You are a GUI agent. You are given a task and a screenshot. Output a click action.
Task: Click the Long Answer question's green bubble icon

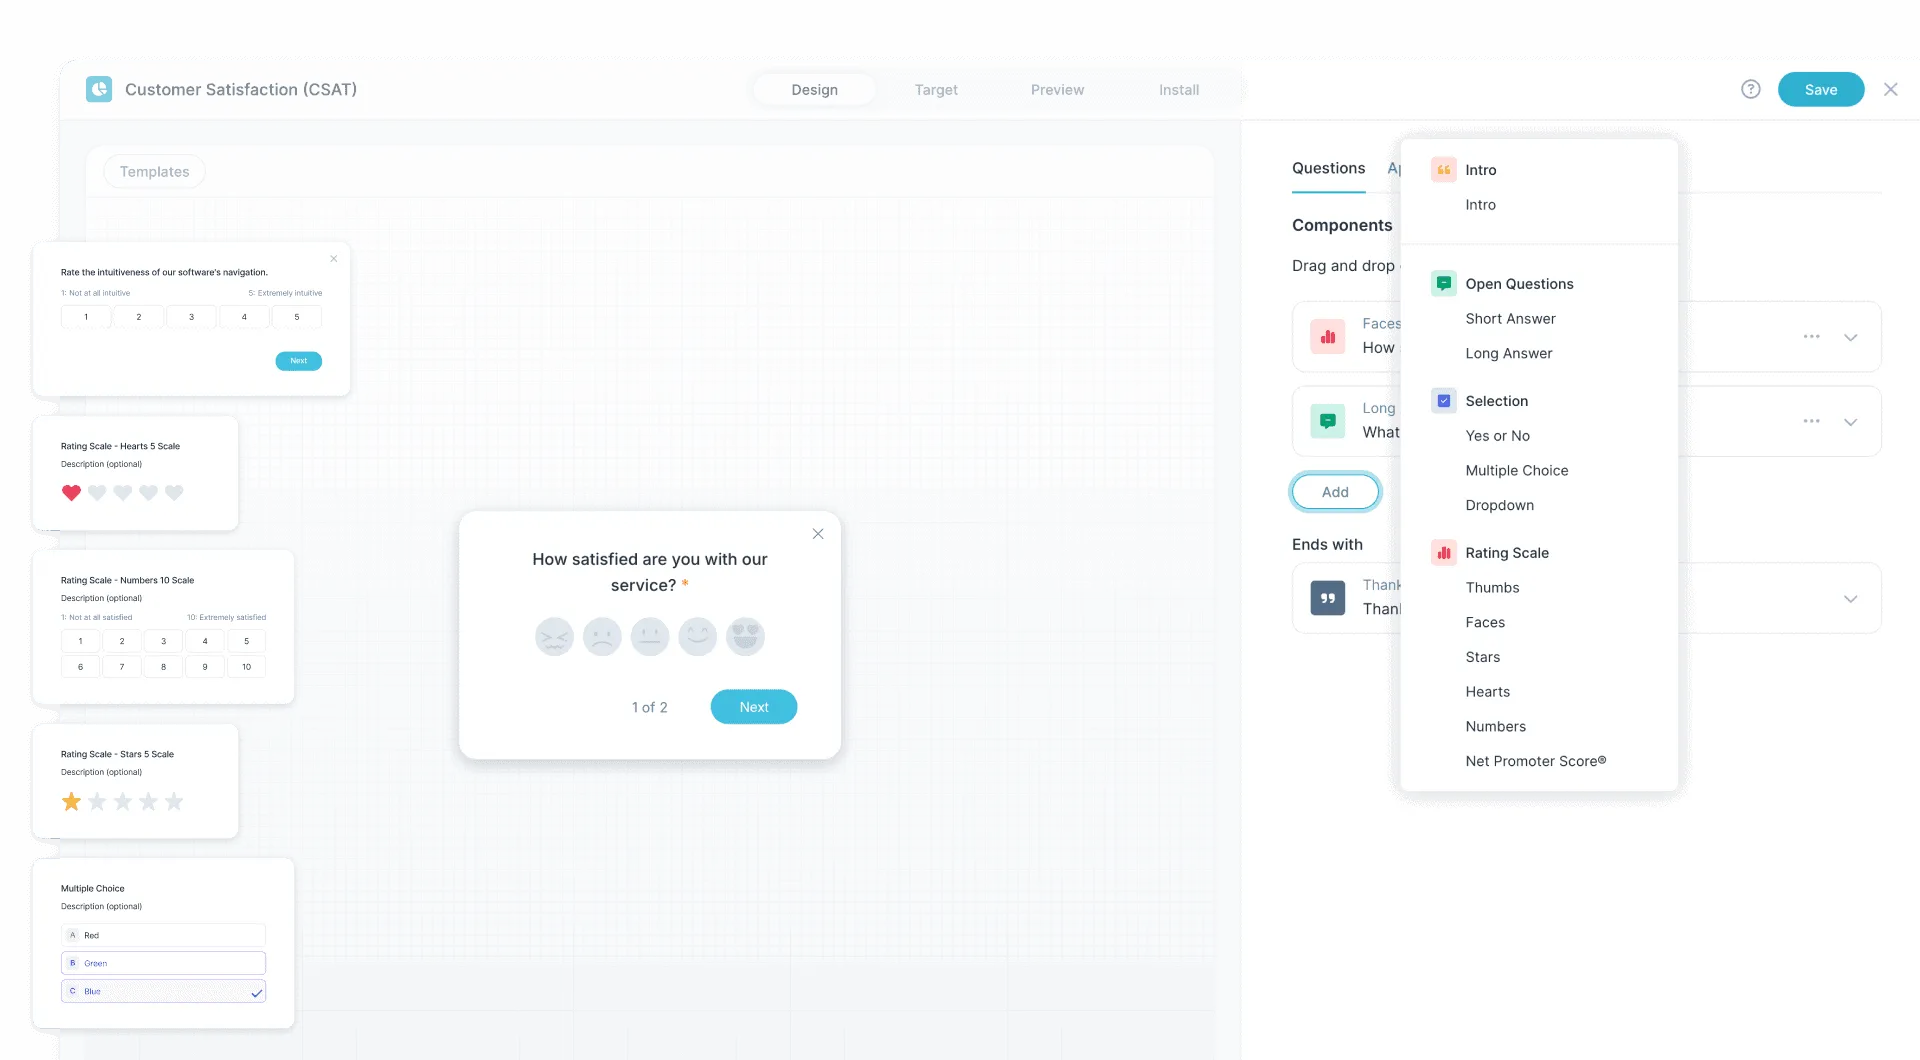(x=1327, y=420)
